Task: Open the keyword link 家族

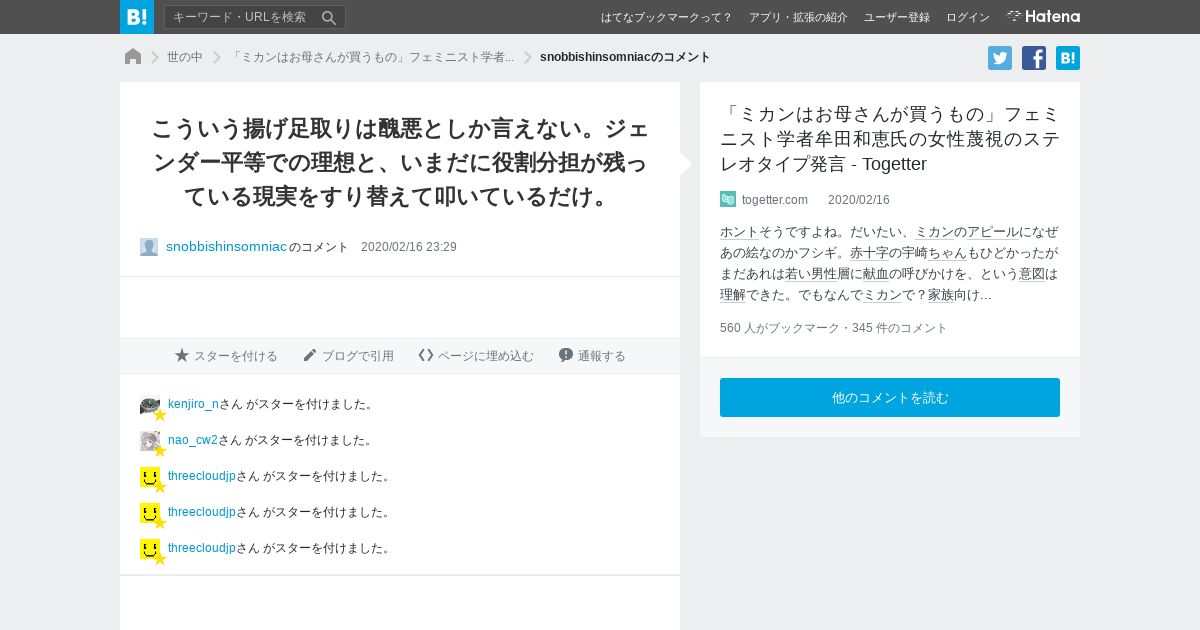Action: click(941, 295)
